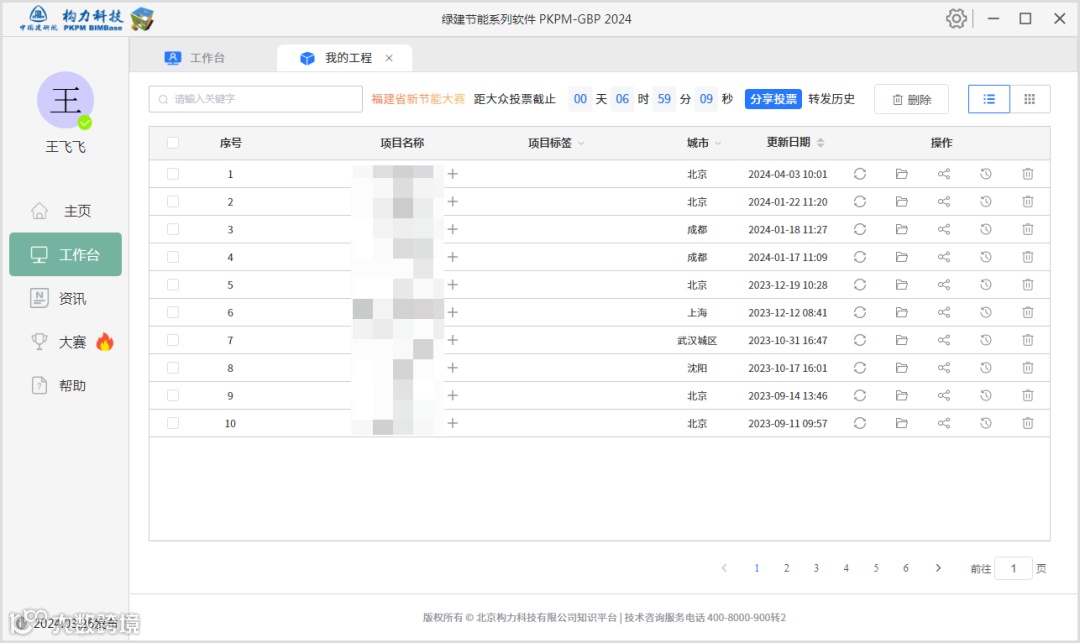Add a tag with plus icon in row 1
Screen dimensions: 1080x643
[453, 174]
